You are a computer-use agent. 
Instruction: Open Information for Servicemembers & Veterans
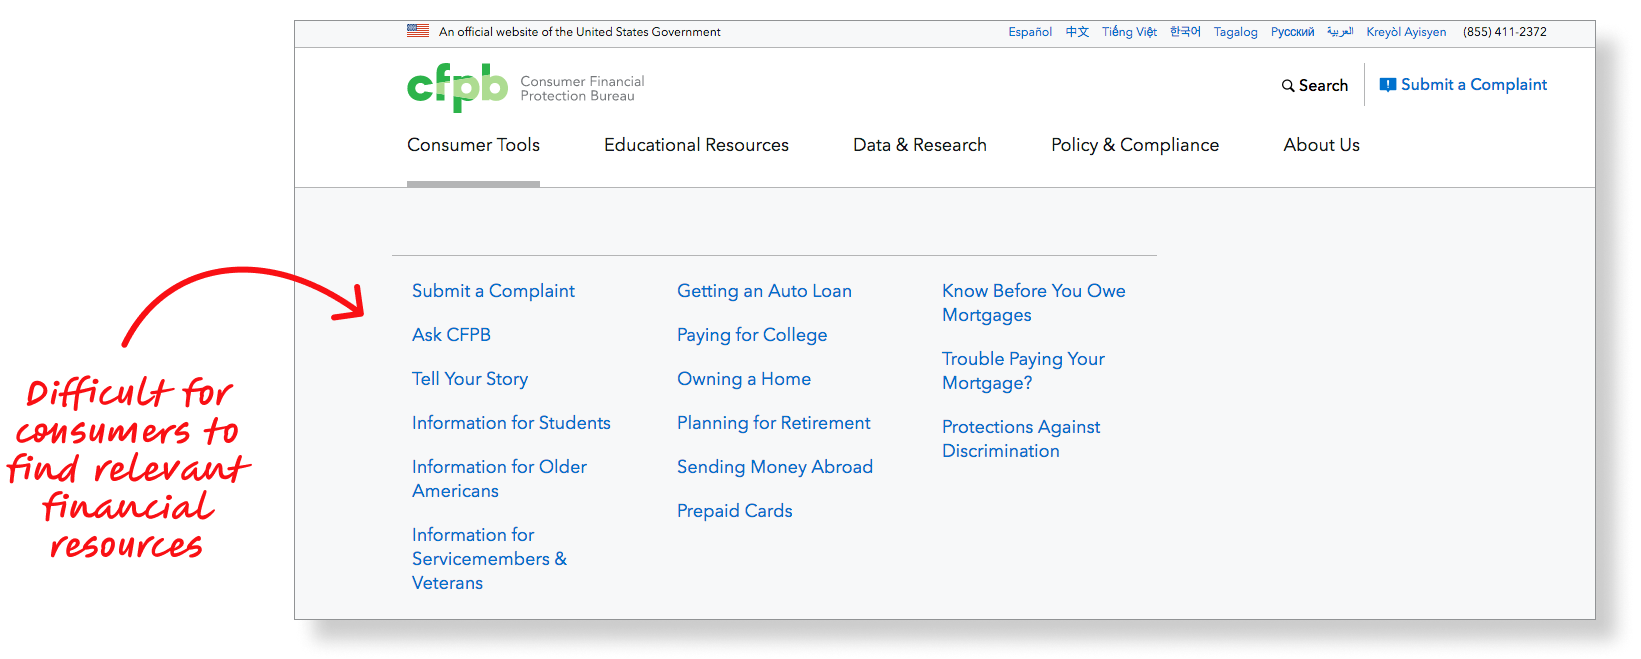[489, 559]
